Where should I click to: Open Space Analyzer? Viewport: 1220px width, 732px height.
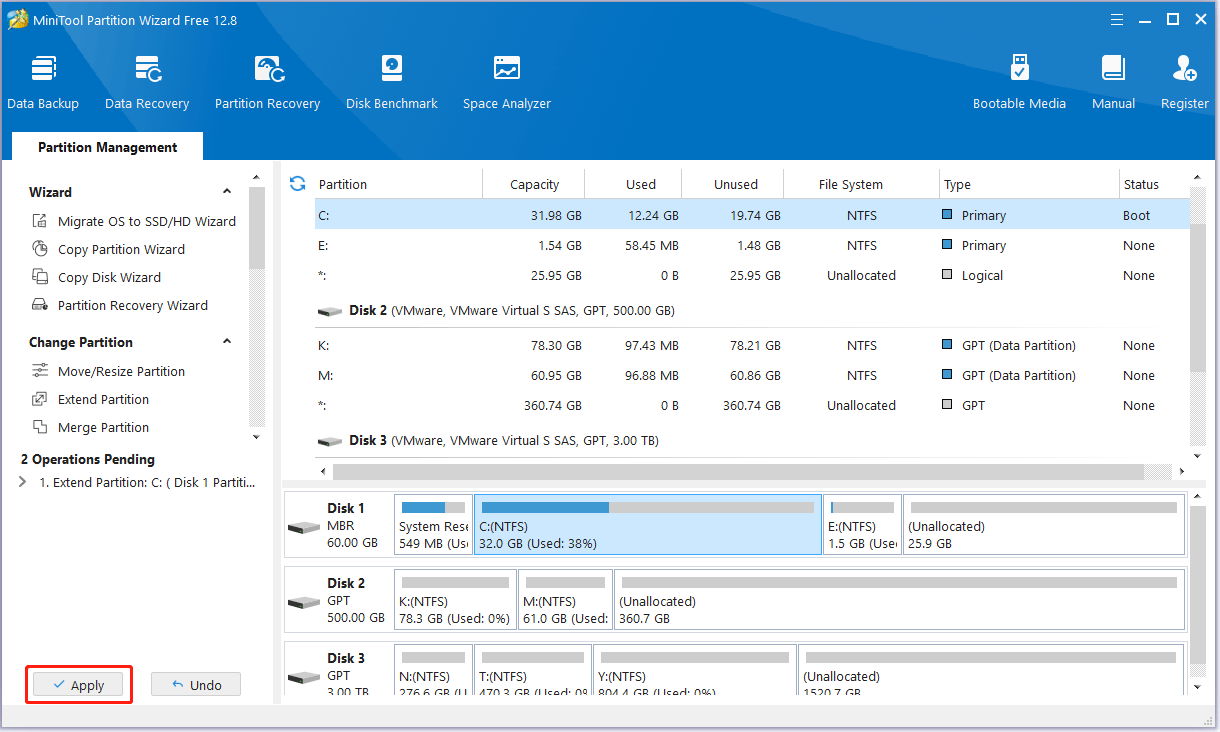(507, 83)
